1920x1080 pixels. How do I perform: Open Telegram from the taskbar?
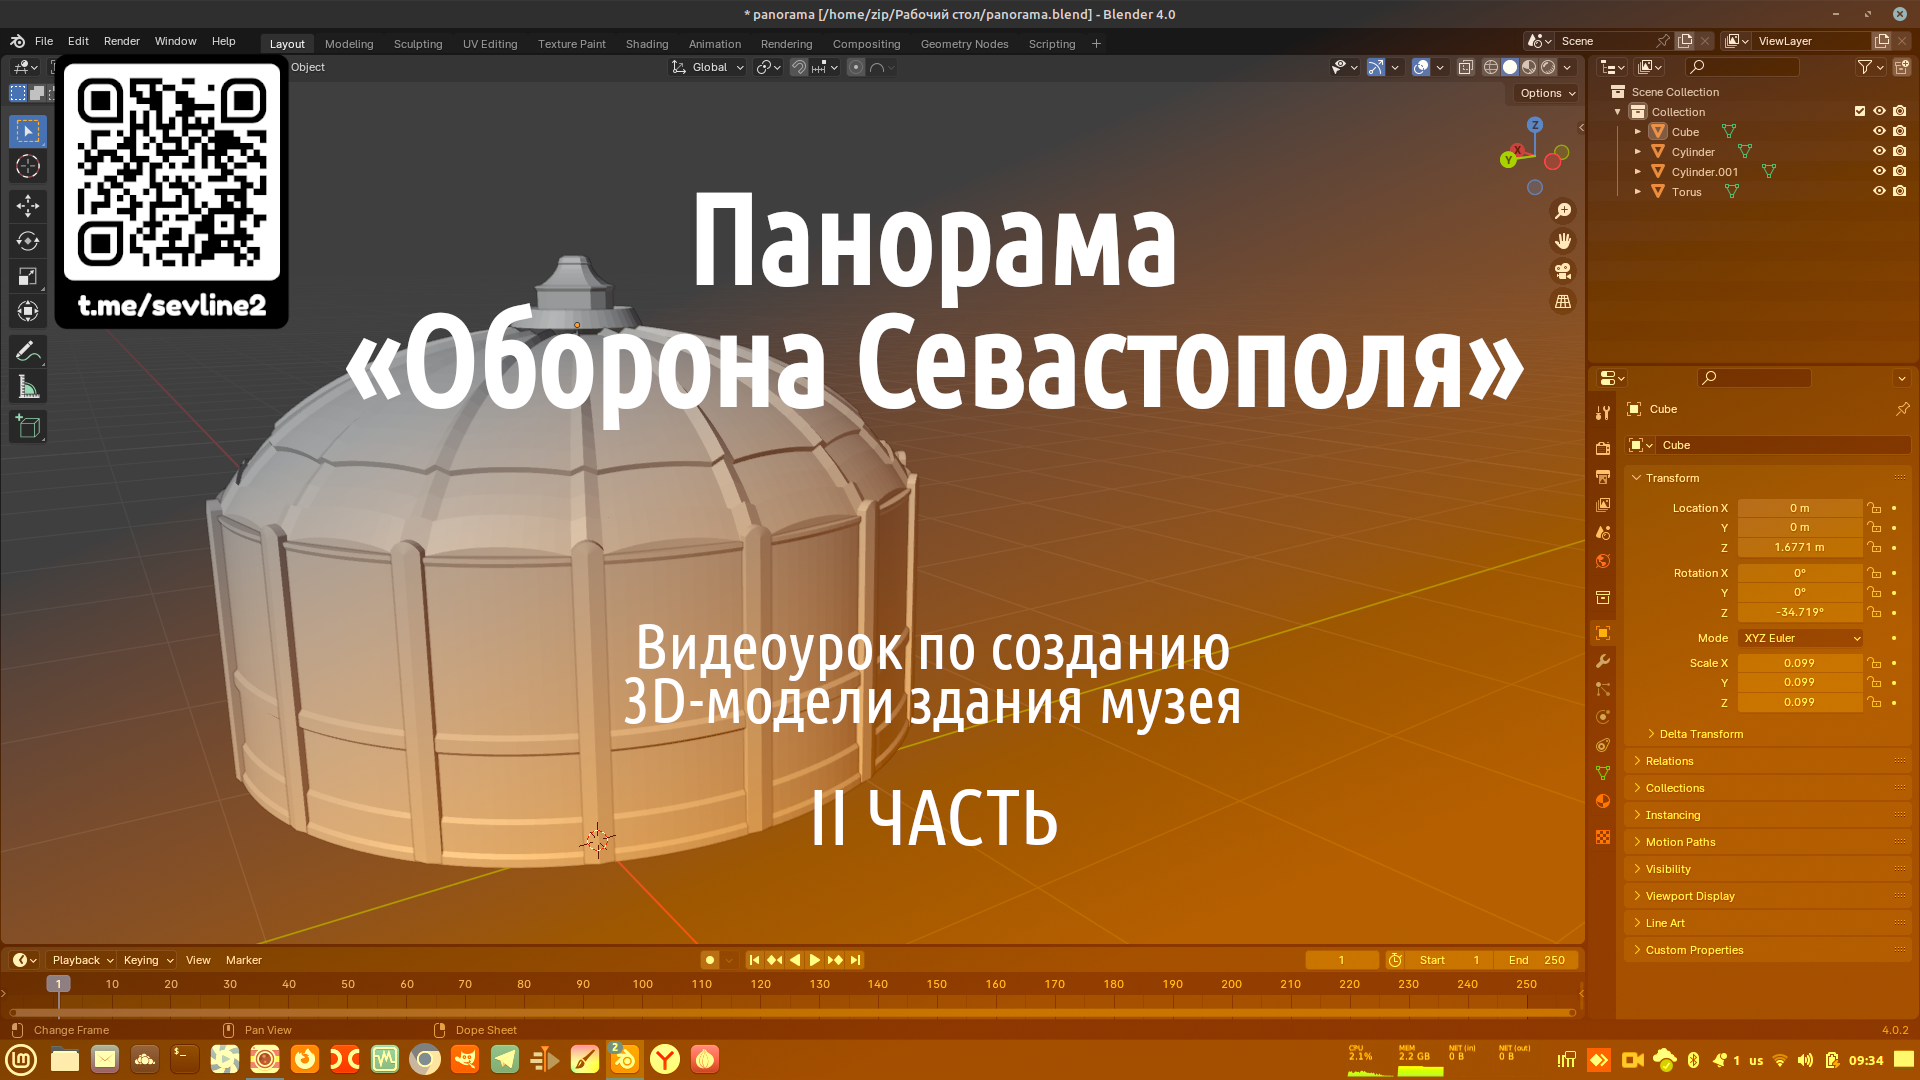505,1059
